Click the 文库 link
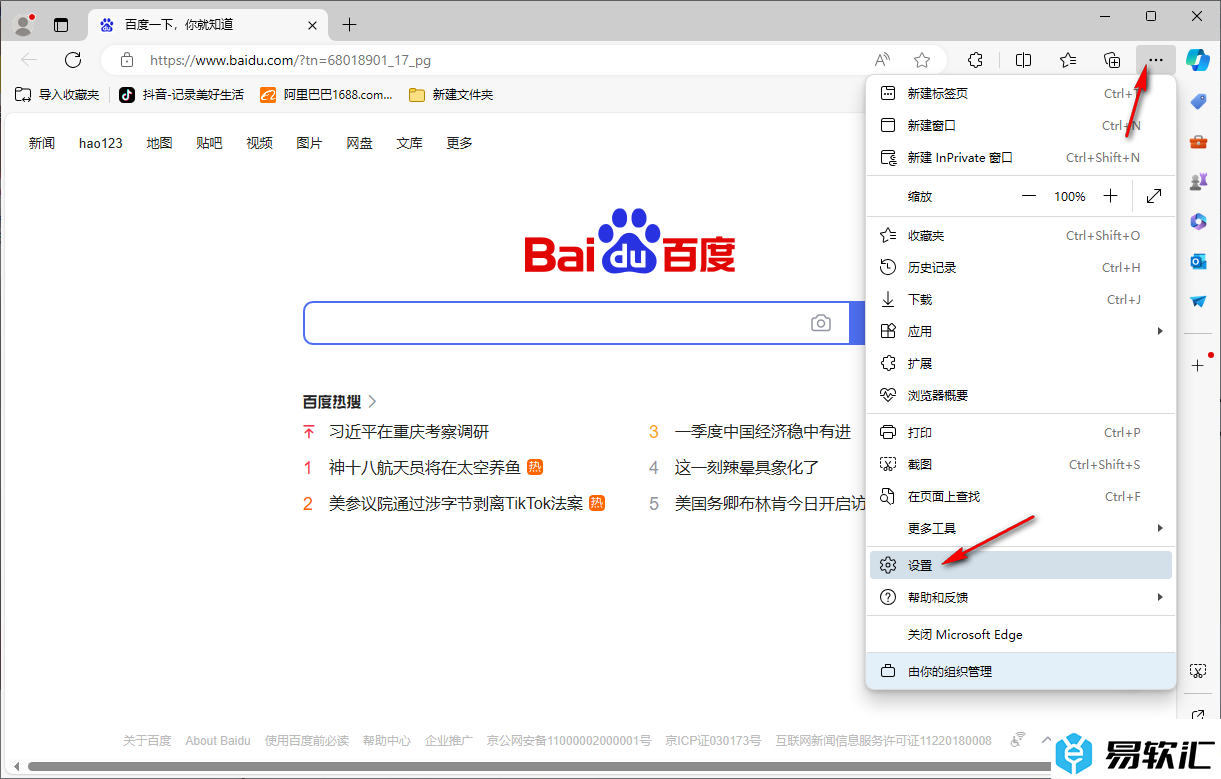The height and width of the screenshot is (779, 1221). [409, 143]
